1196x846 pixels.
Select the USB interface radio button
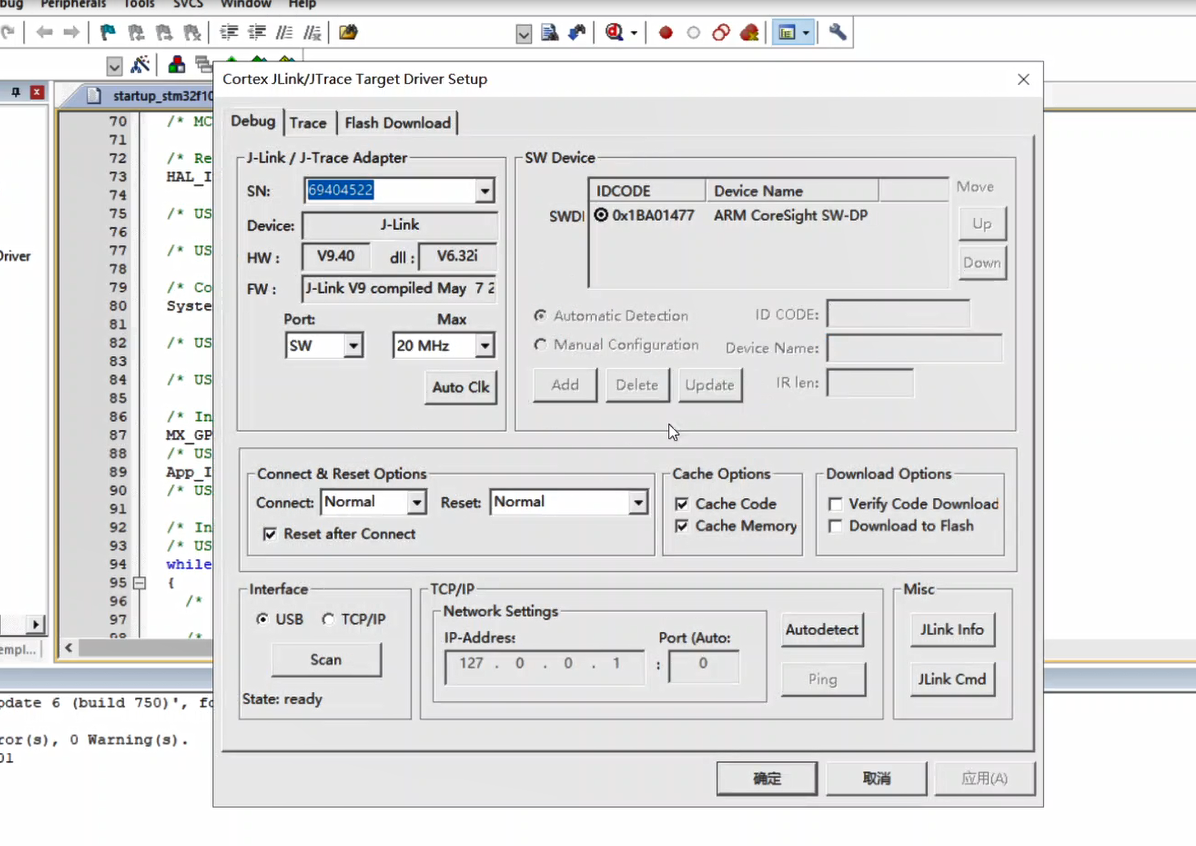click(x=262, y=619)
